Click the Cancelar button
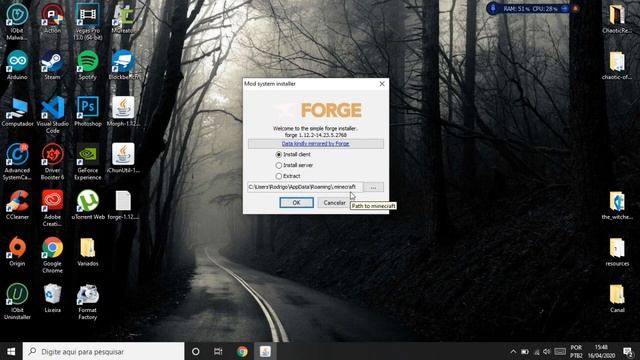 click(334, 202)
